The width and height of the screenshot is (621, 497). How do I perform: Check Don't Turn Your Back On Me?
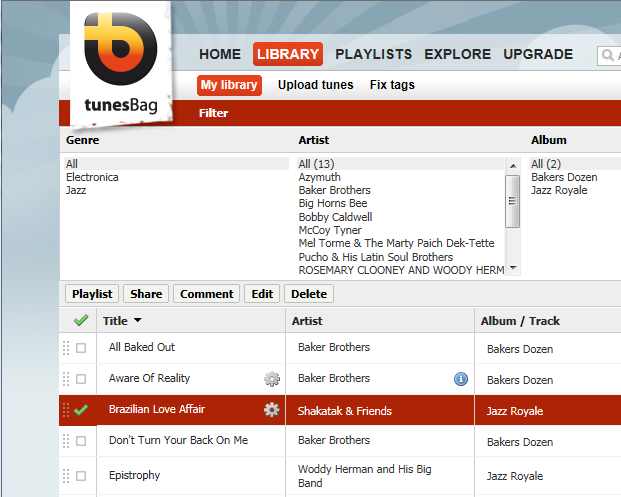[81, 441]
